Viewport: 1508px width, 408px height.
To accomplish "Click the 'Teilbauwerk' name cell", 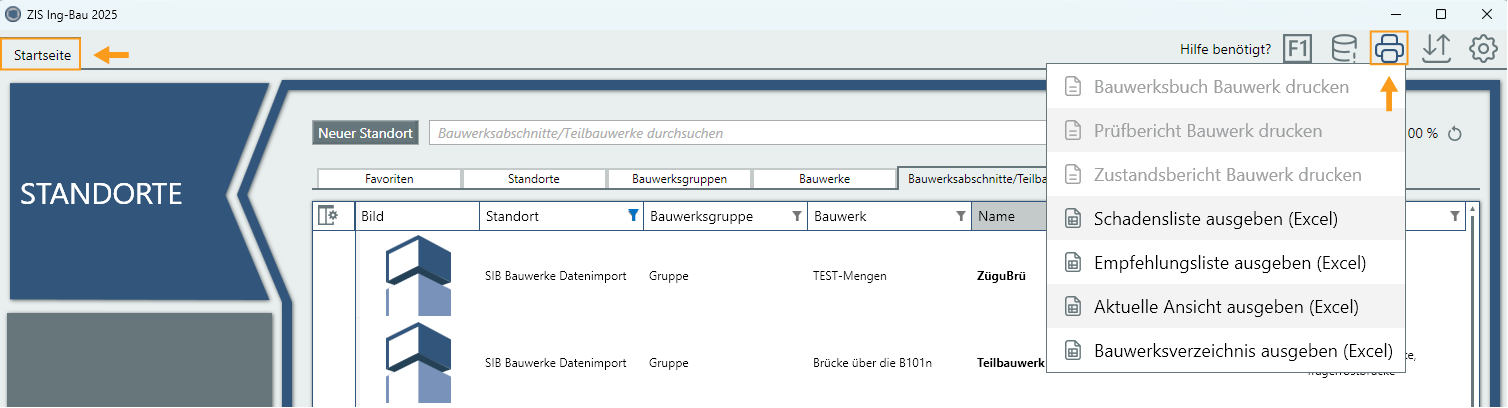I will [x=1010, y=362].
